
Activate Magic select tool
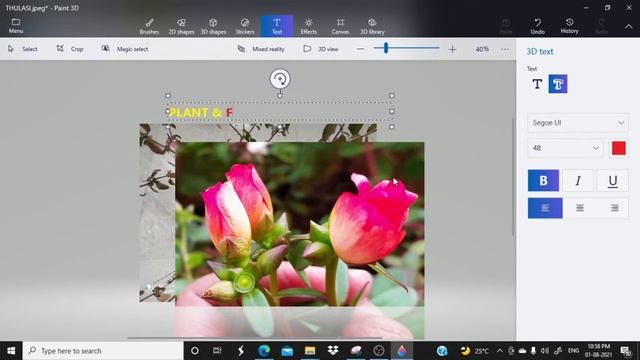pyautogui.click(x=125, y=49)
